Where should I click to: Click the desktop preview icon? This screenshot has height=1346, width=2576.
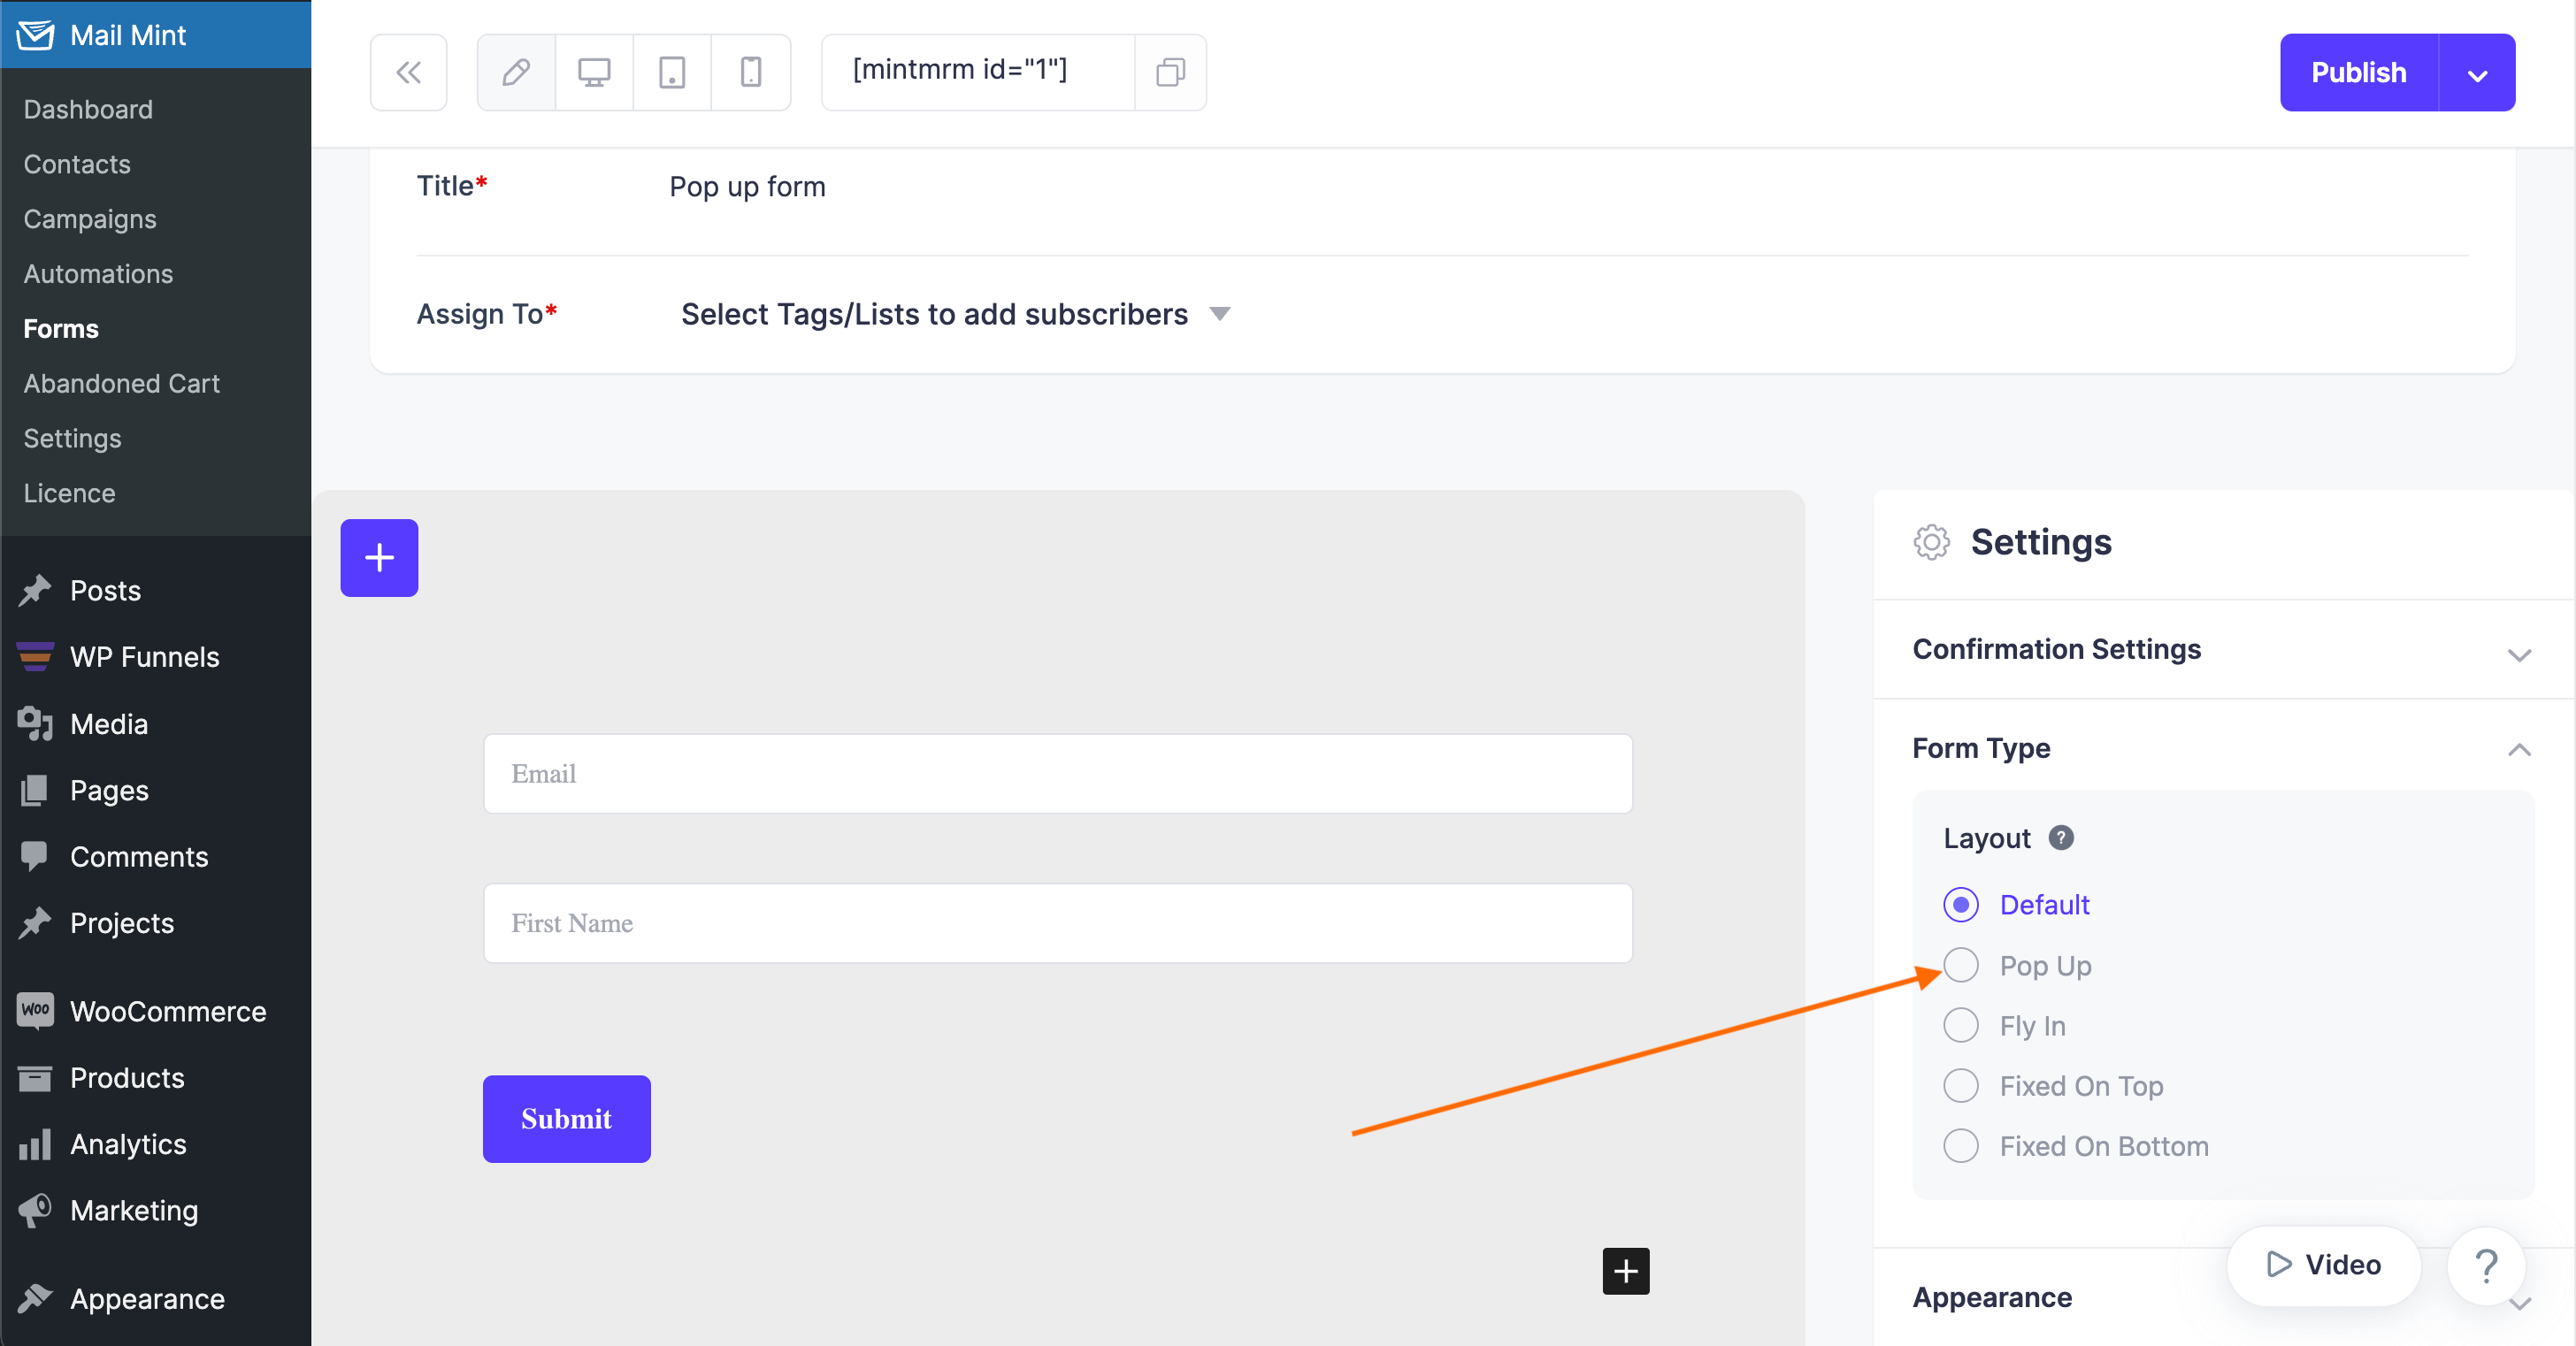coord(594,70)
